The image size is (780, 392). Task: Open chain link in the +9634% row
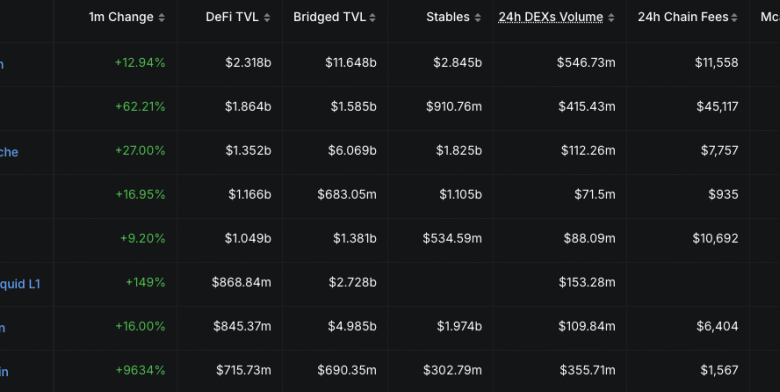(x=4, y=372)
